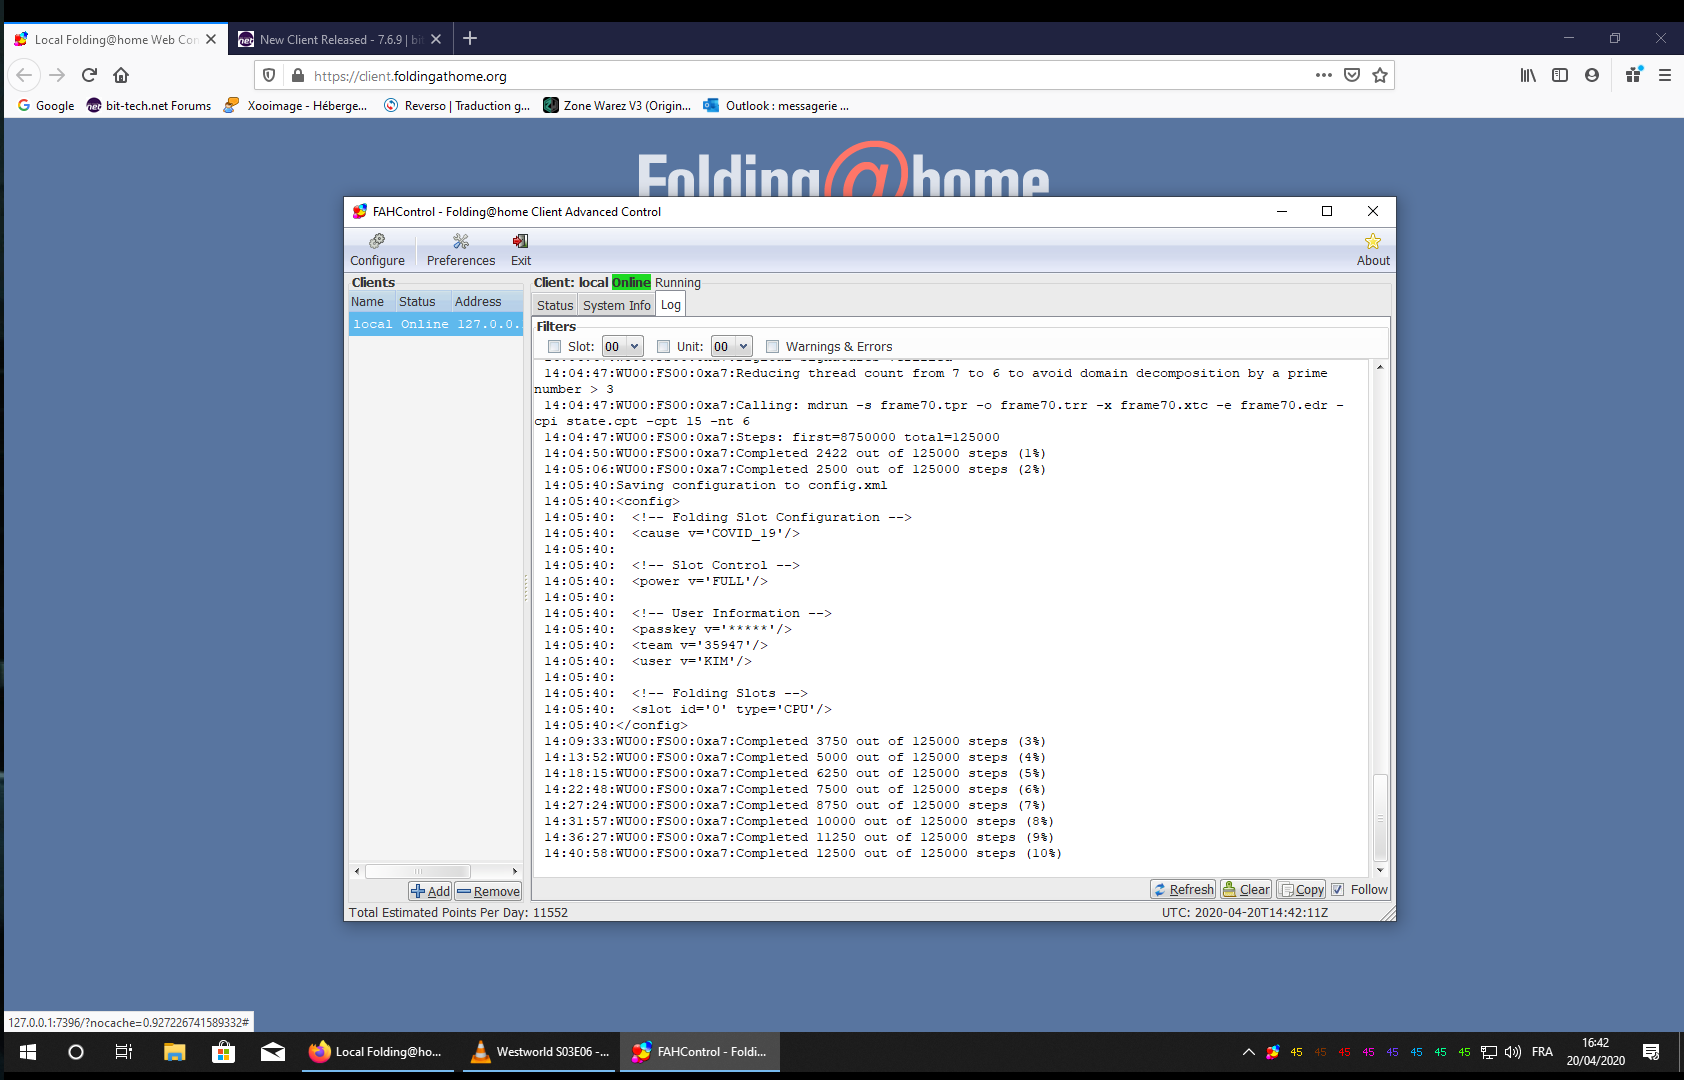This screenshot has width=1684, height=1080.
Task: Open Reverso Traduction bookmark
Action: pos(457,106)
